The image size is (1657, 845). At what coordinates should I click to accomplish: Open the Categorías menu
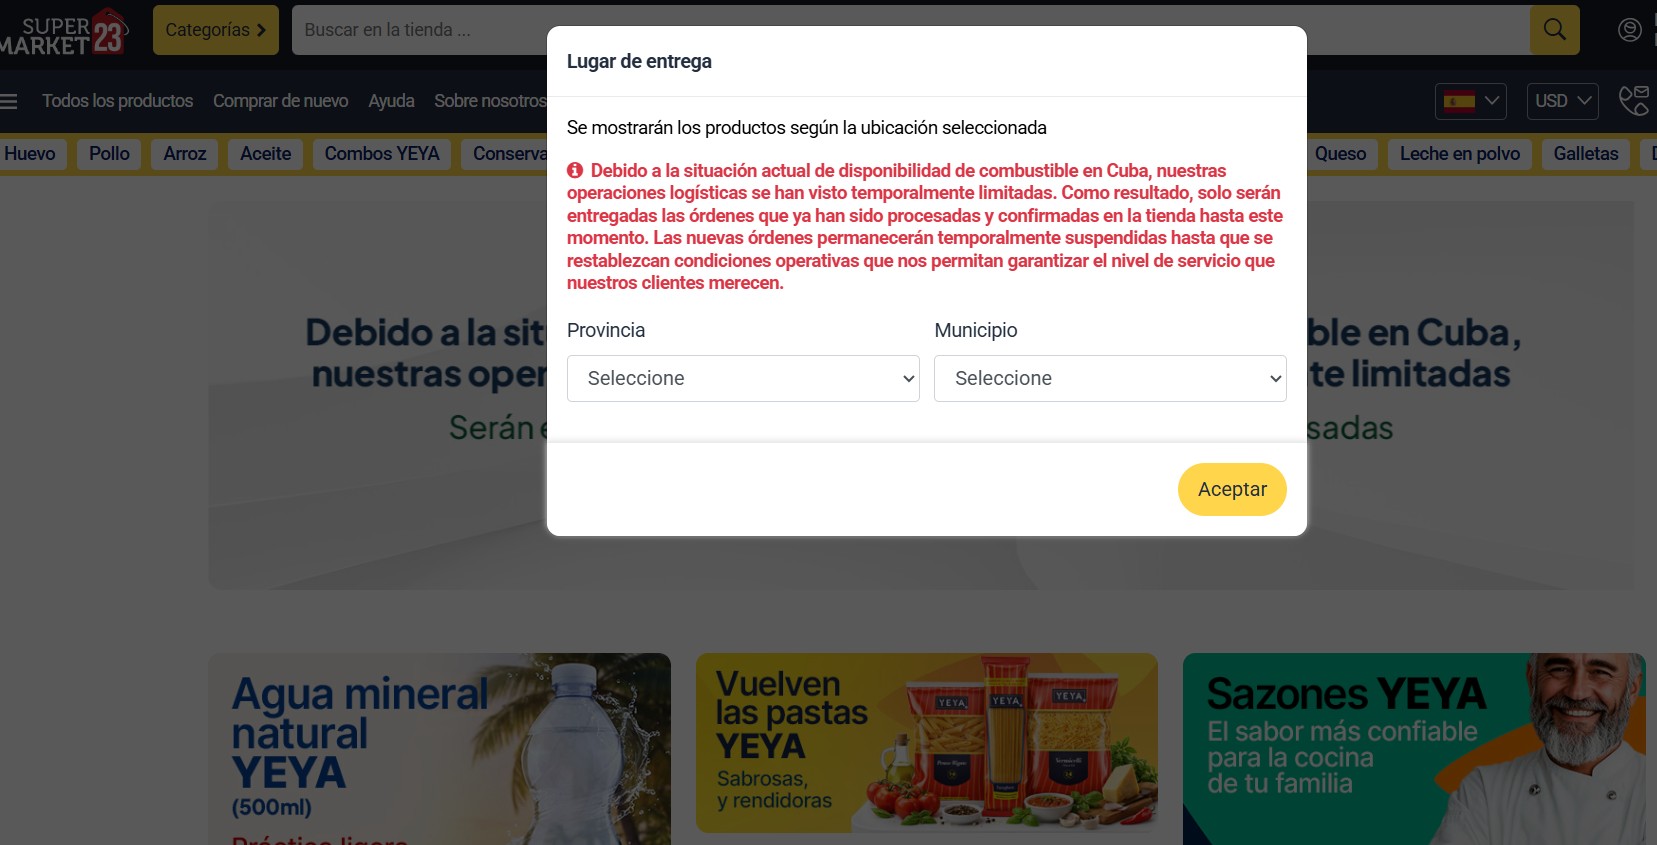tap(216, 30)
